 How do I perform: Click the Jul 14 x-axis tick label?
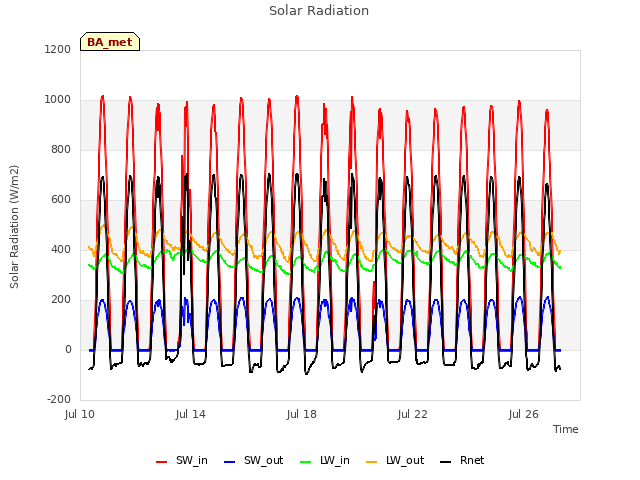pos(191,414)
